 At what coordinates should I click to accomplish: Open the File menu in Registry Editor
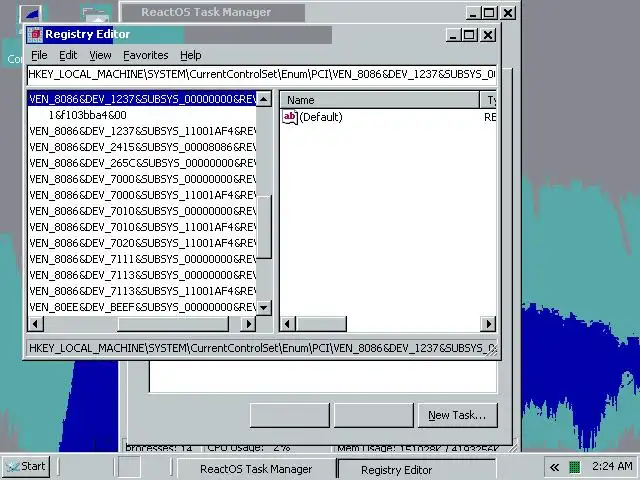[x=39, y=55]
